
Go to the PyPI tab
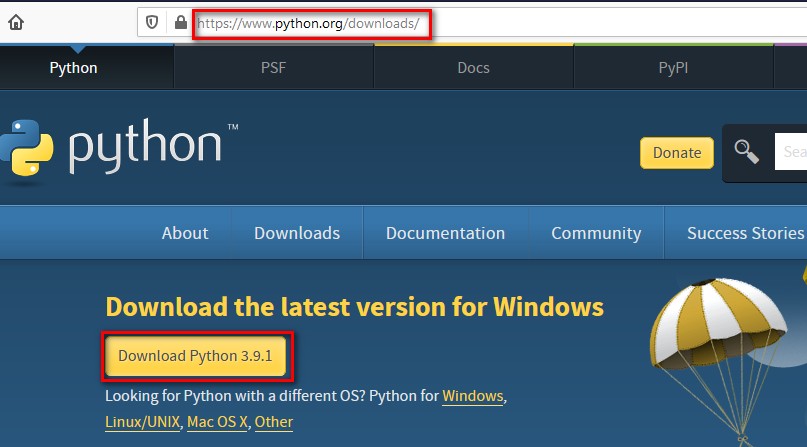pyautogui.click(x=673, y=67)
